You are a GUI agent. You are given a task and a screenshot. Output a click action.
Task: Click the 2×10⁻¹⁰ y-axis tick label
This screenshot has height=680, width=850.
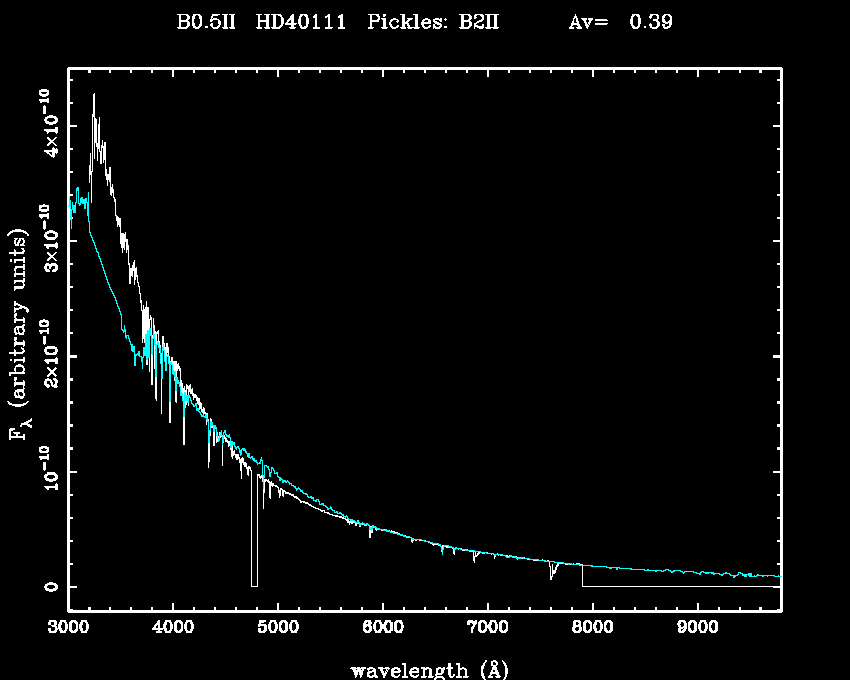coord(47,356)
